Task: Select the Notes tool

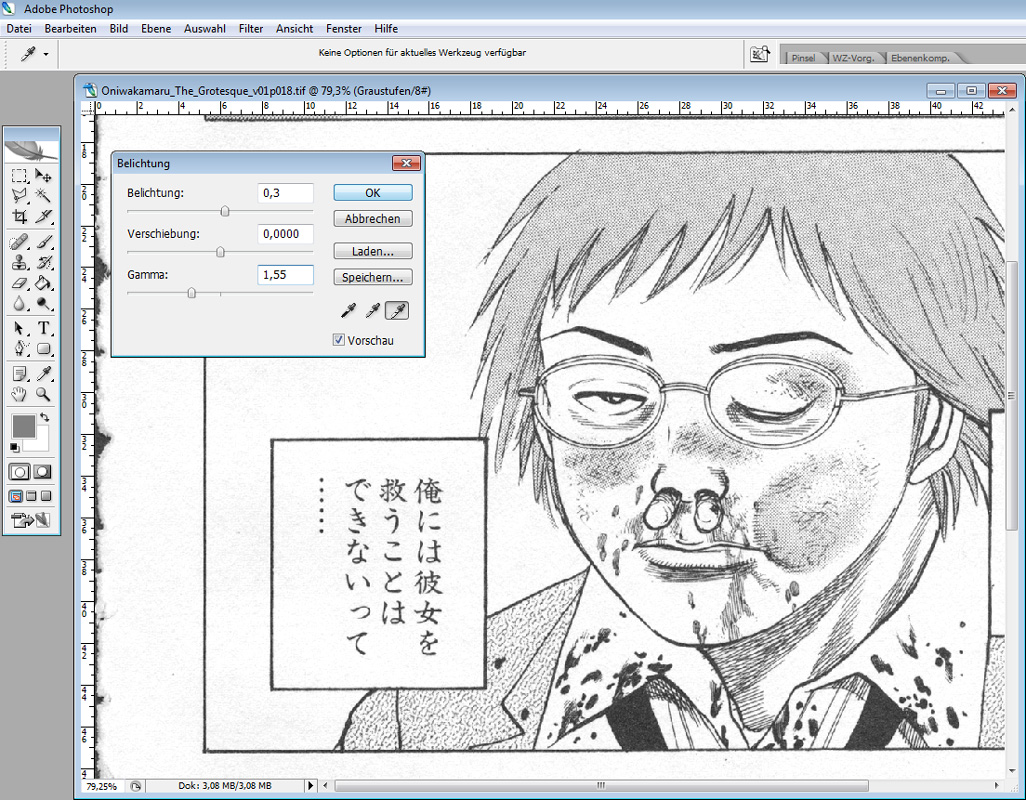Action: [20, 374]
